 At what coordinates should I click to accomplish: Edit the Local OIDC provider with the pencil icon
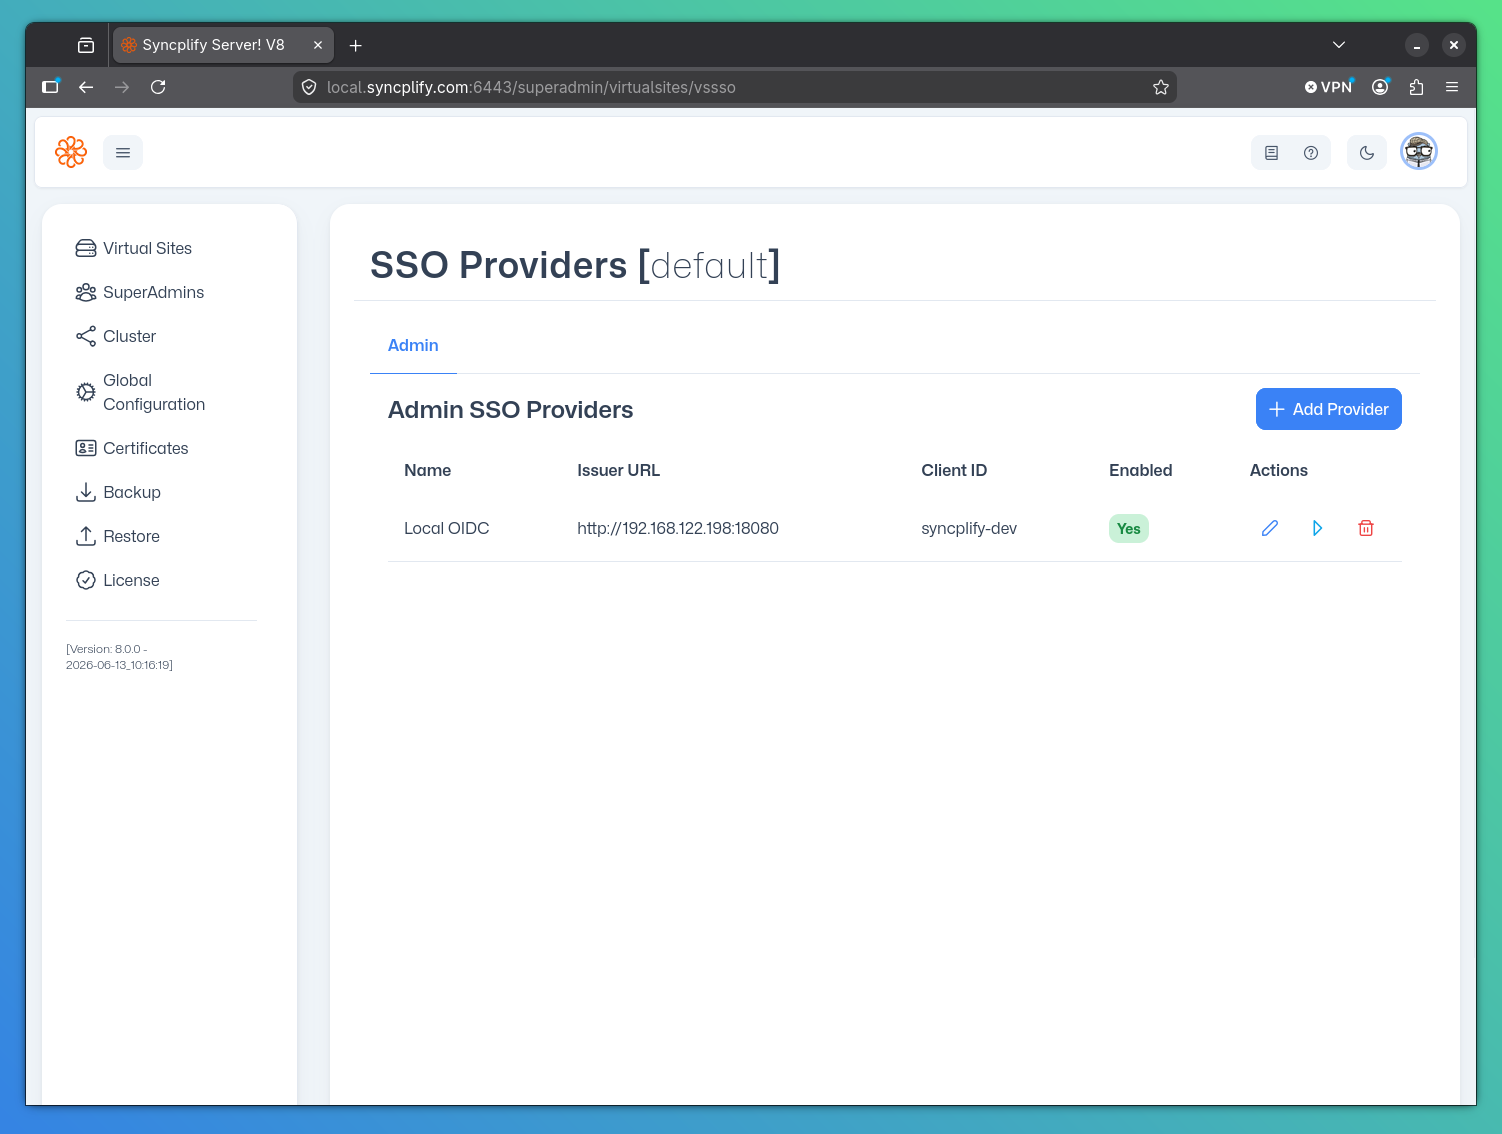click(1270, 528)
